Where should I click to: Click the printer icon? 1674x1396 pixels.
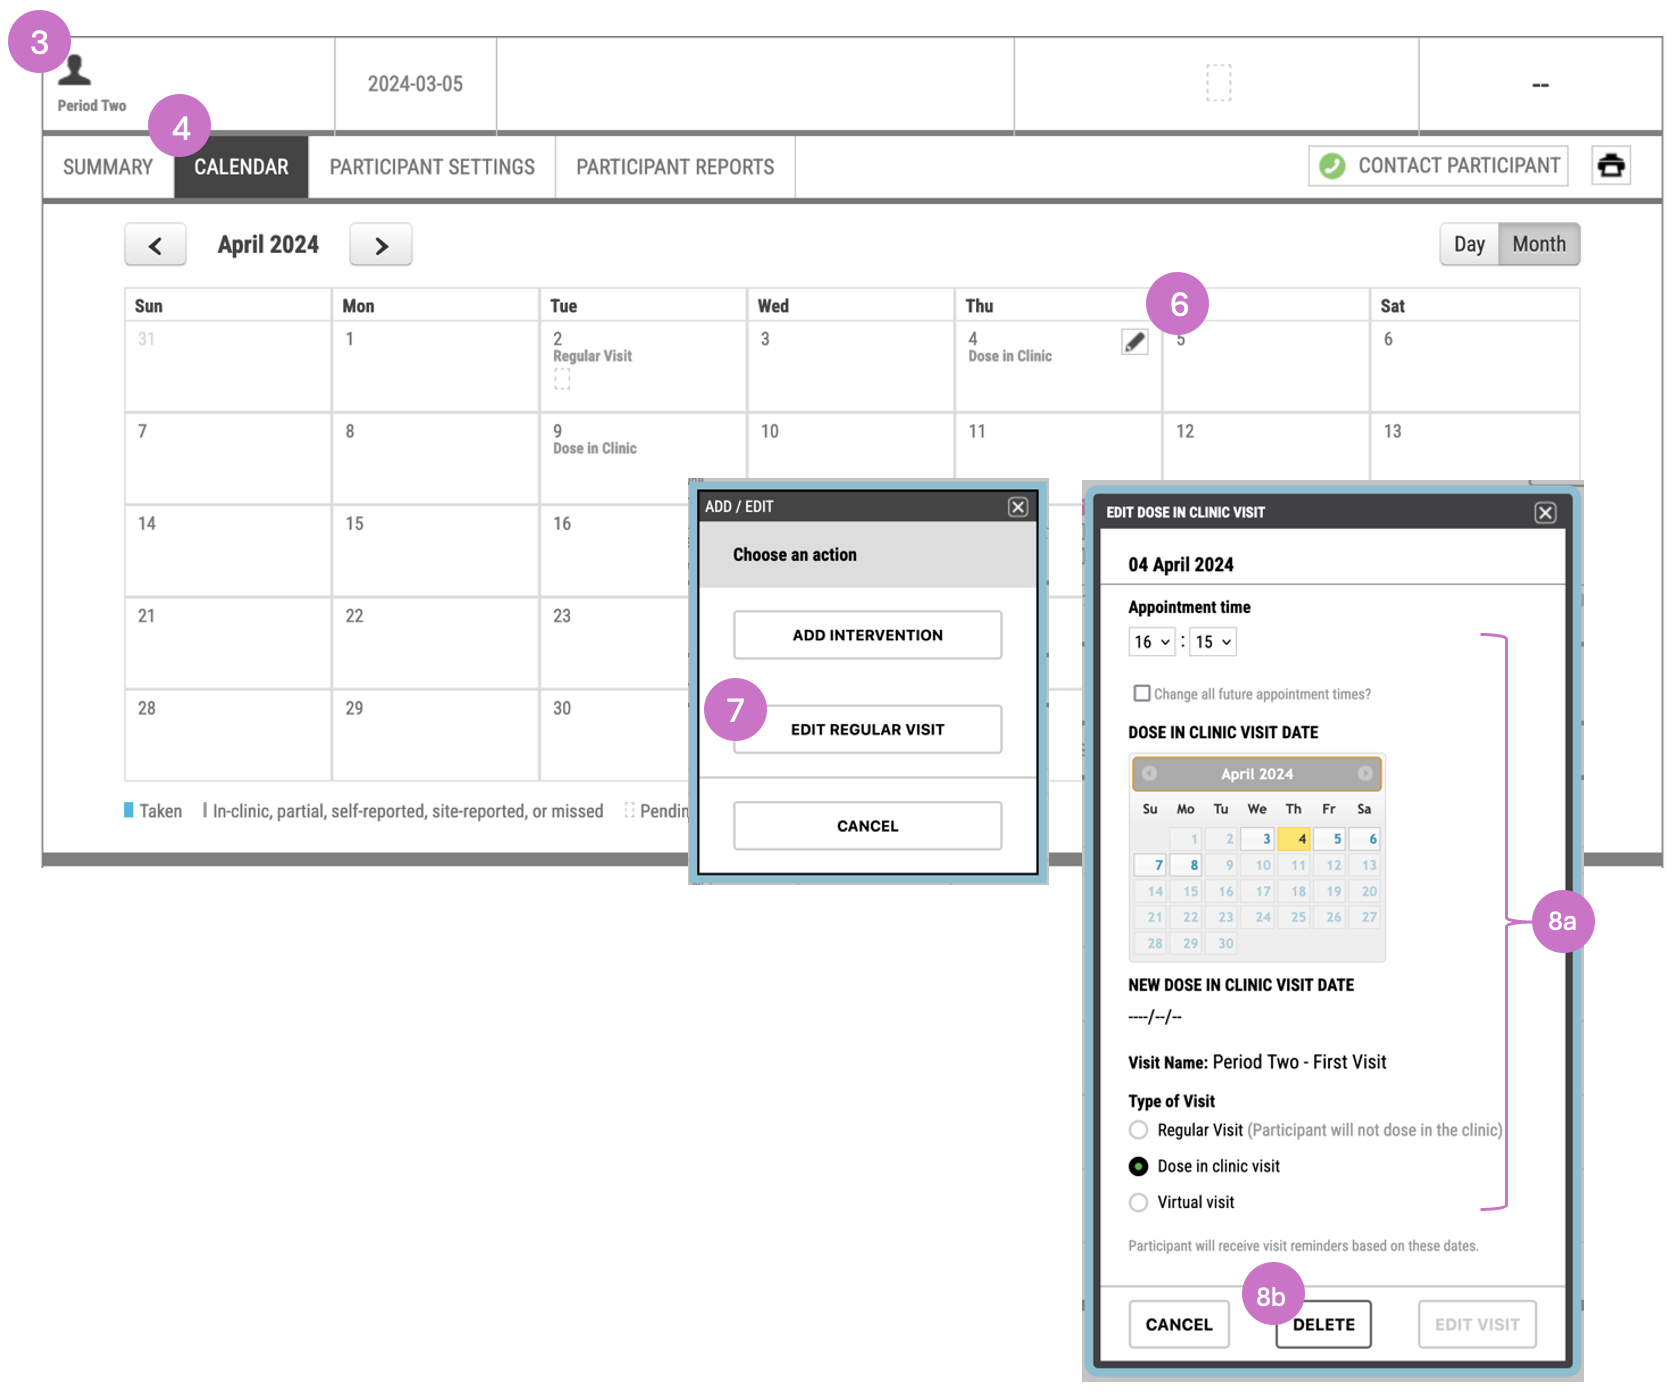pos(1611,165)
